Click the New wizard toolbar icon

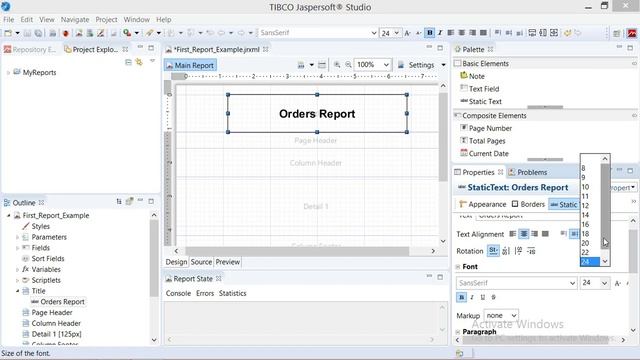(8, 33)
